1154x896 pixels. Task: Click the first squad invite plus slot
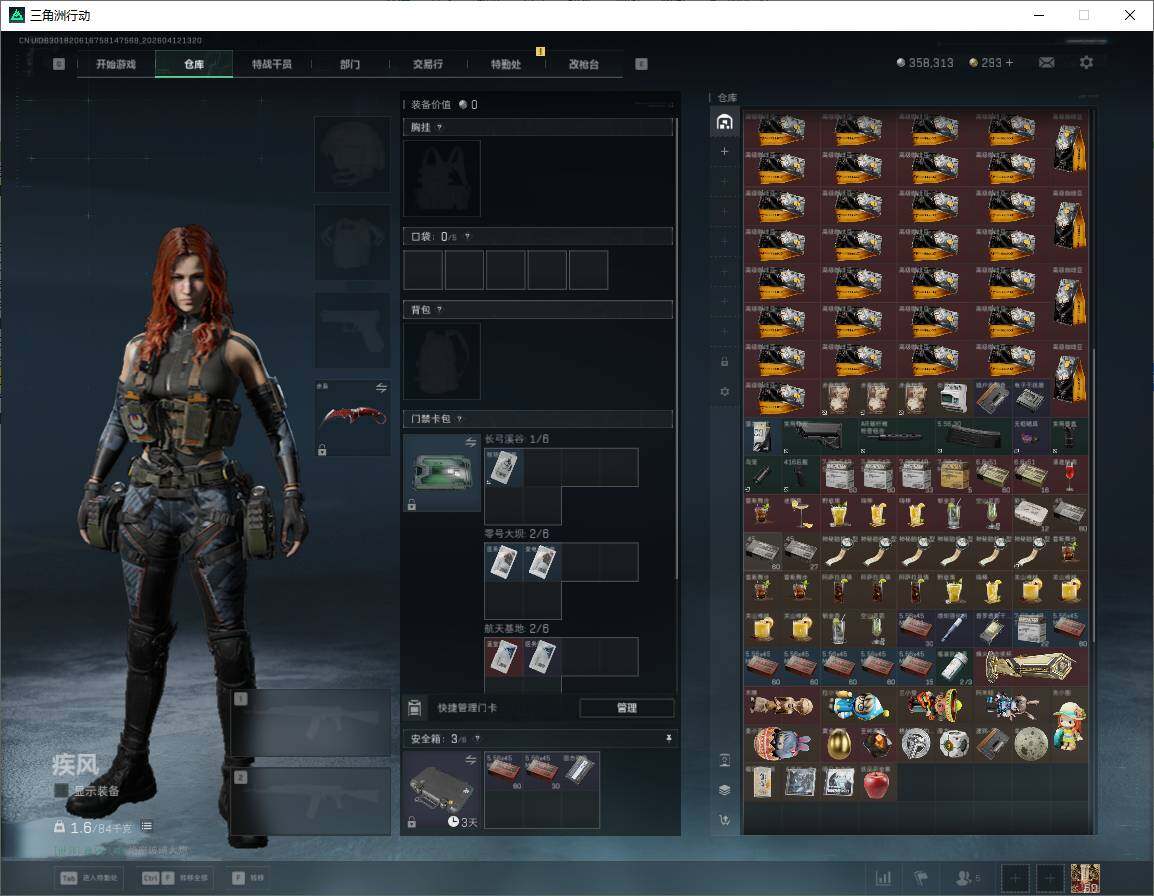tap(1015, 878)
